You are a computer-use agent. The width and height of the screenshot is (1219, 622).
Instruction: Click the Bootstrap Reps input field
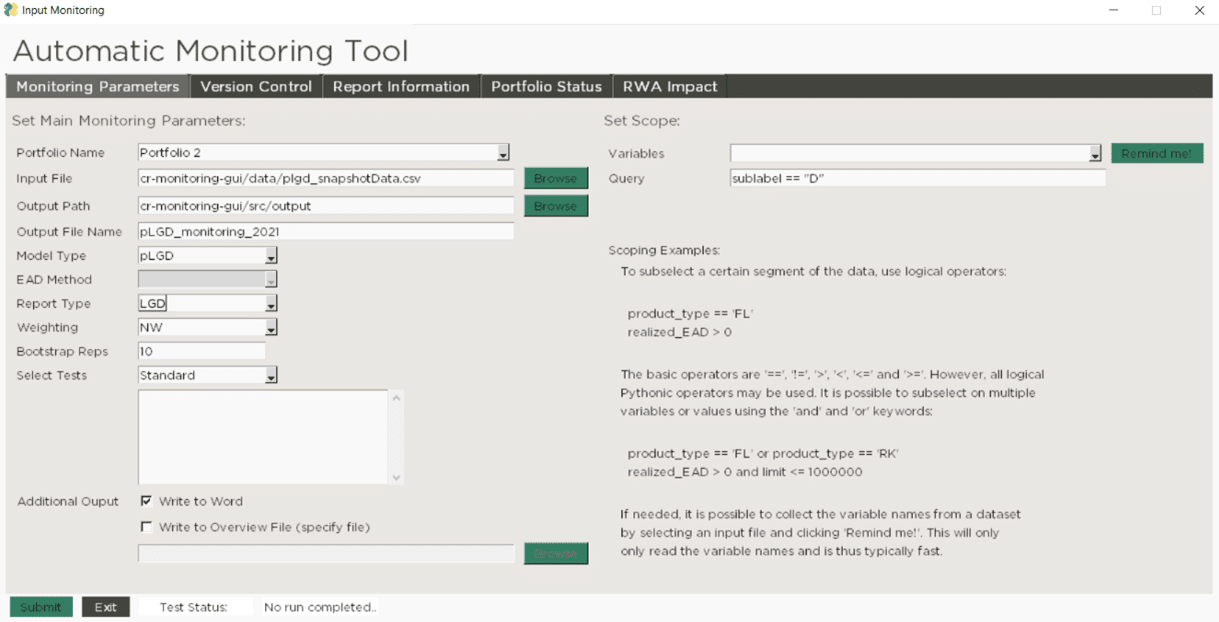tap(201, 352)
